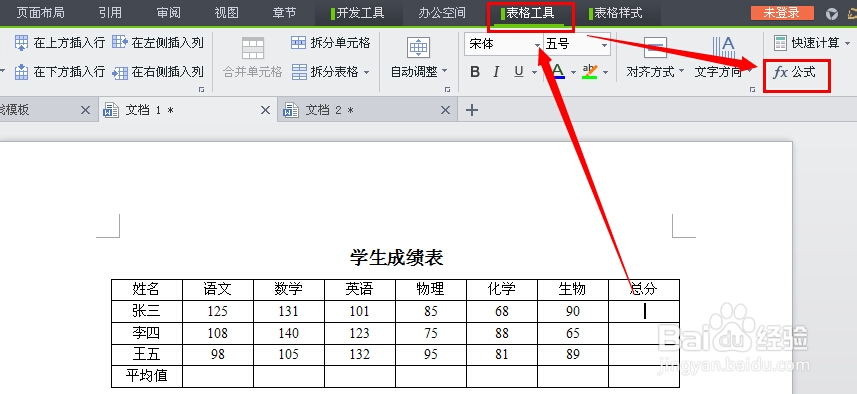
Task: Click the 生物 header cell
Action: tap(573, 289)
